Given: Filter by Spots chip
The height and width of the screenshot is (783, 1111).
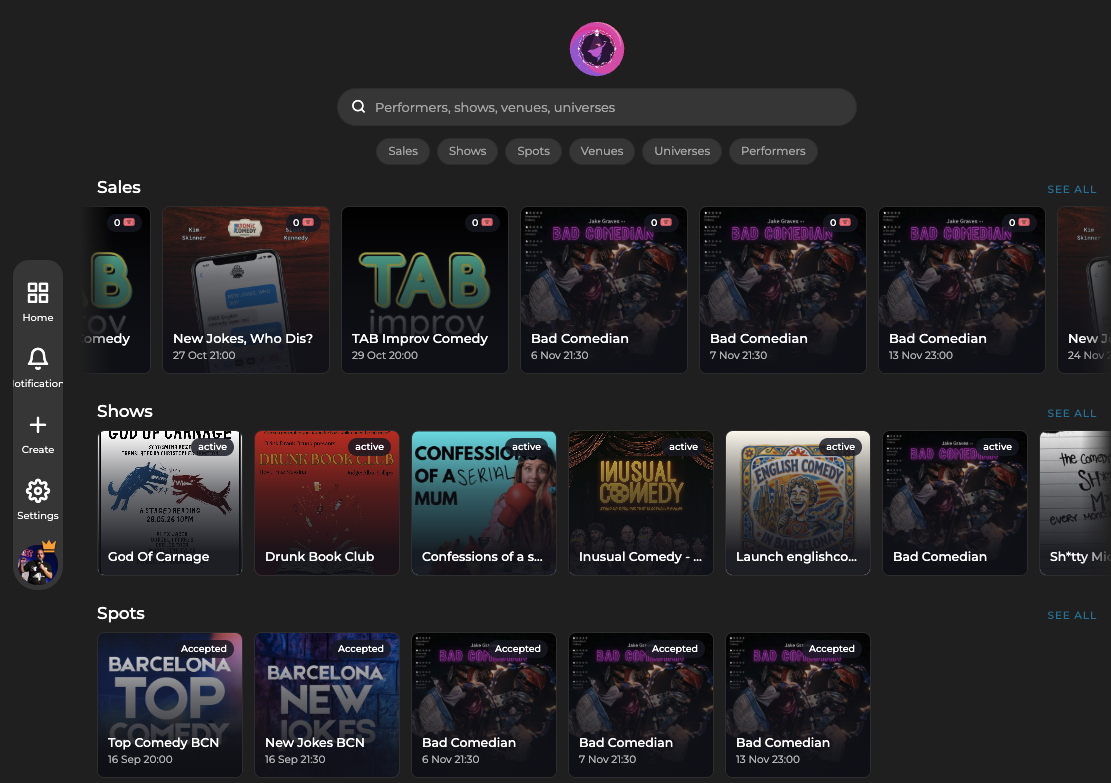Looking at the screenshot, I should click(533, 151).
